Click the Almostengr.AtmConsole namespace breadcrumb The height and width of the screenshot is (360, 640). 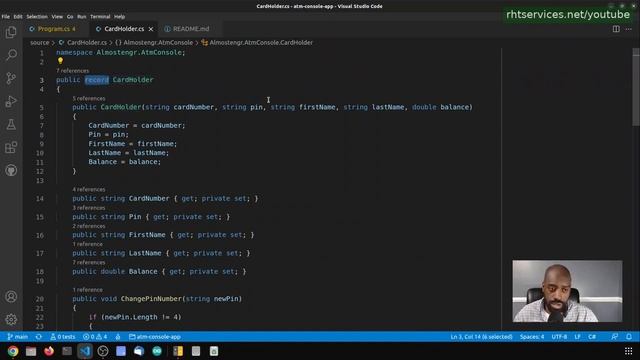point(154,42)
